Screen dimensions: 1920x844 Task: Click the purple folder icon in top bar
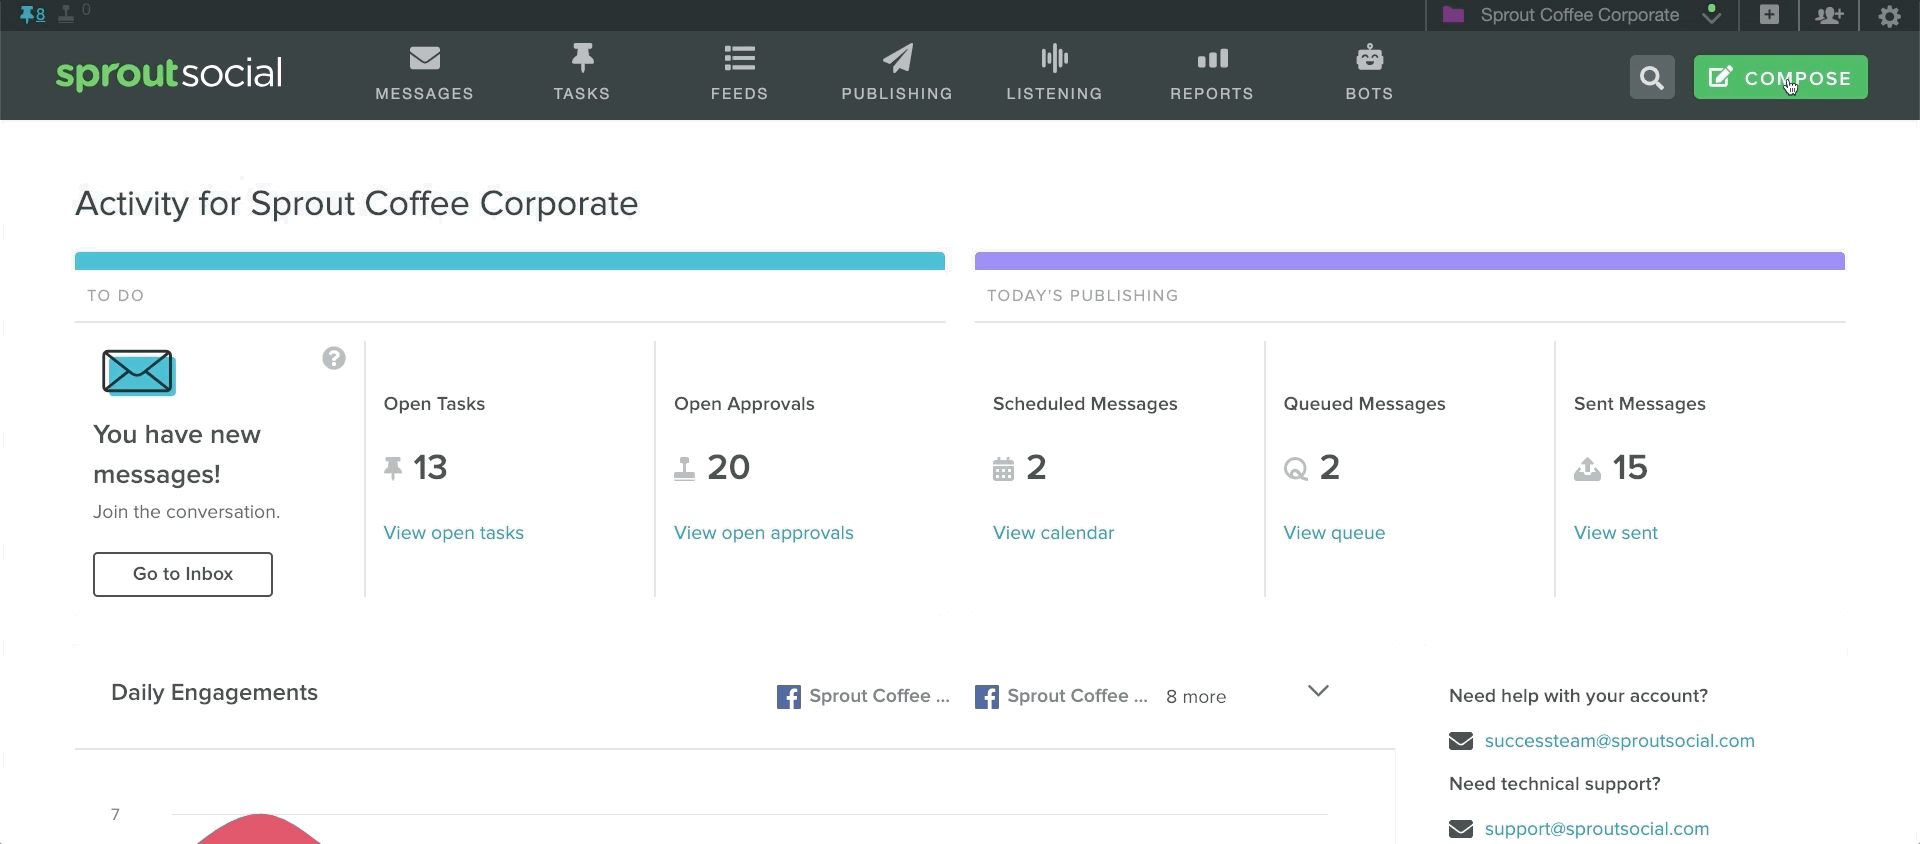1453,15
